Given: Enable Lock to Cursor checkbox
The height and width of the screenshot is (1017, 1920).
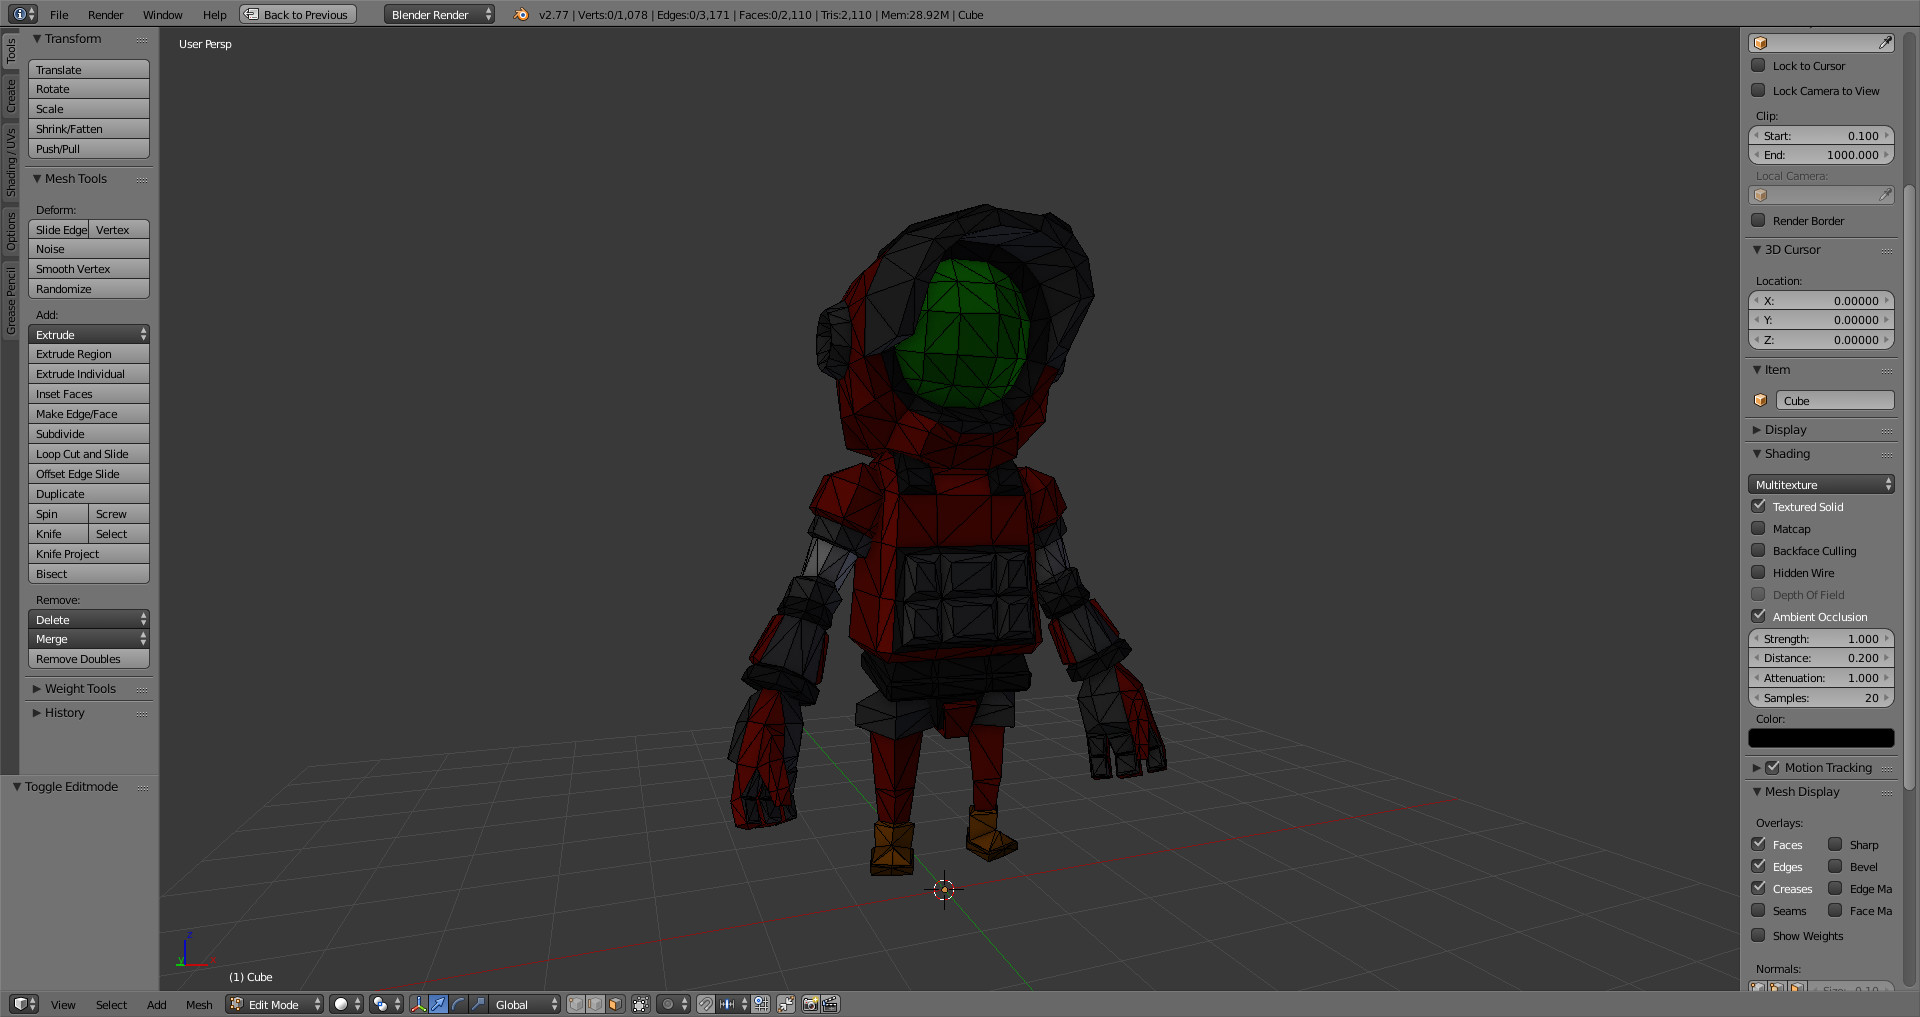Looking at the screenshot, I should [x=1758, y=65].
